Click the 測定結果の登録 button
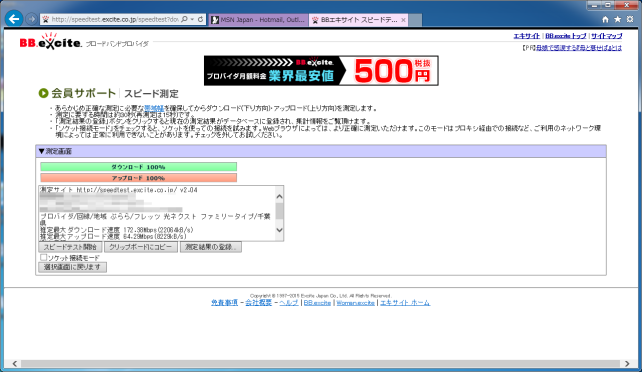Viewport: 642px width, 372px height. [210, 247]
